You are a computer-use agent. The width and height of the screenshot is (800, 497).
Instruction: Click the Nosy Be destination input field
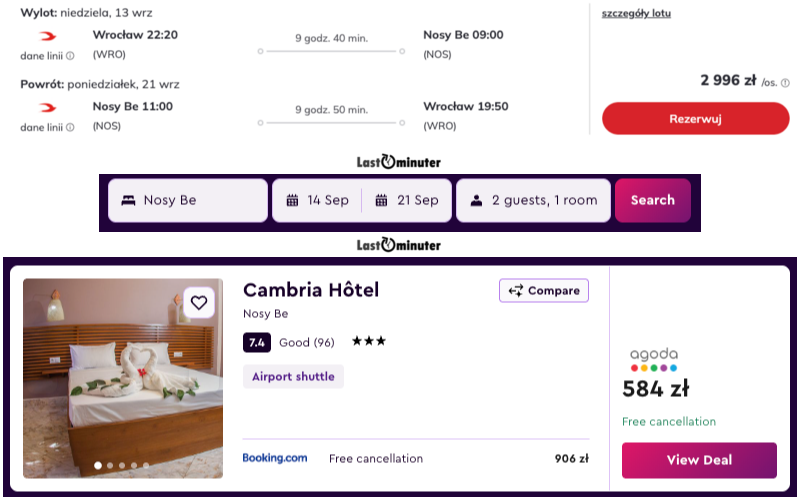click(x=188, y=201)
